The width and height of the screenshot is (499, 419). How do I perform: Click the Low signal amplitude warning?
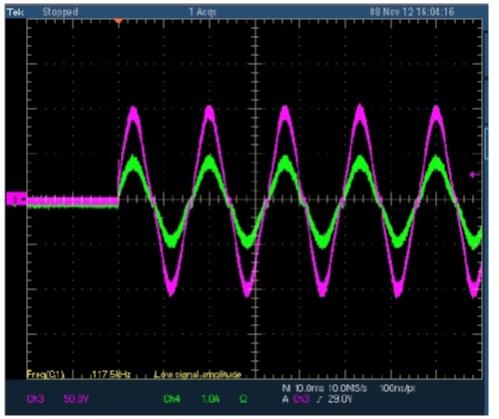click(197, 375)
